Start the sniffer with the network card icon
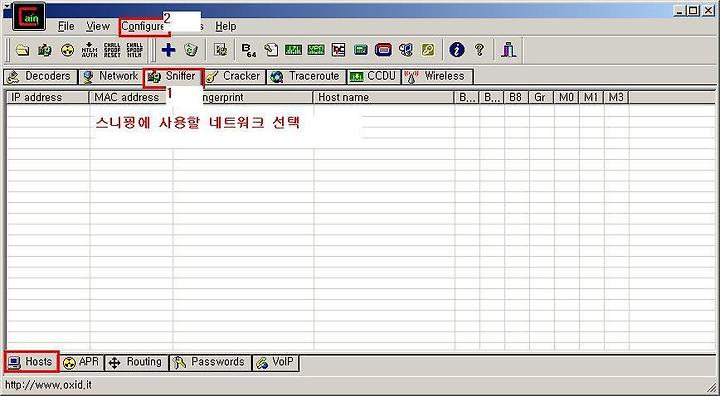 45,50
